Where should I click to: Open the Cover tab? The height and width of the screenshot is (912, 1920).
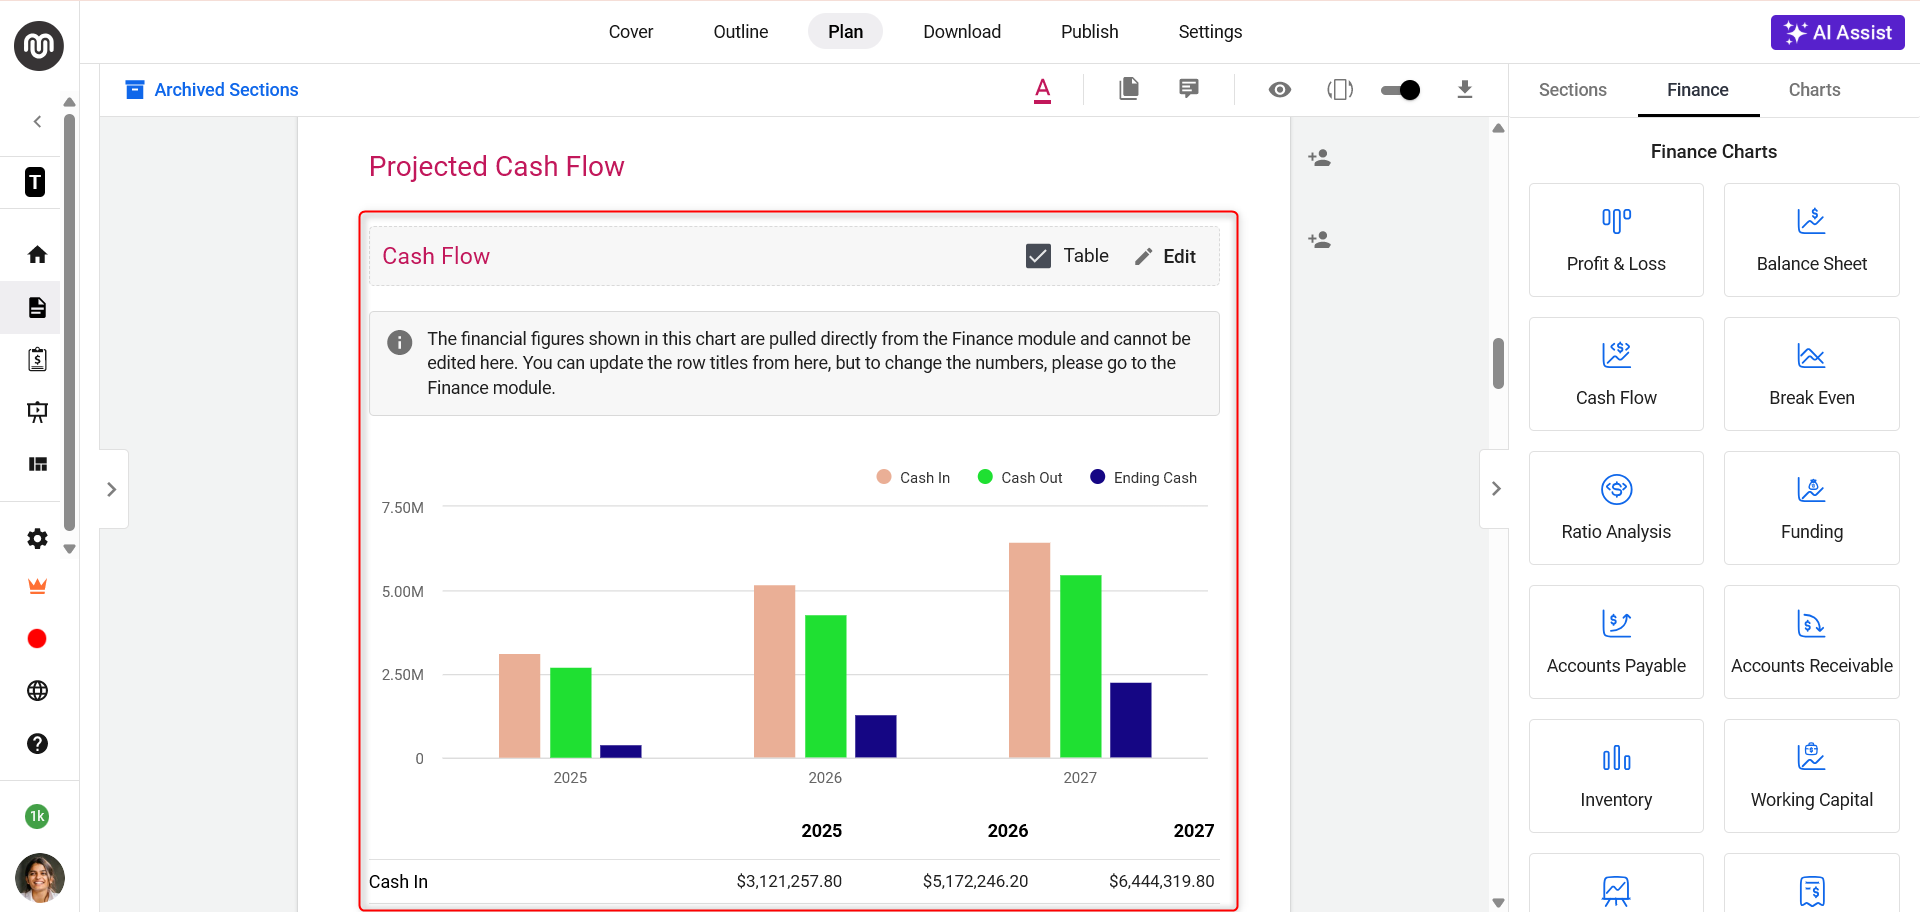click(631, 32)
